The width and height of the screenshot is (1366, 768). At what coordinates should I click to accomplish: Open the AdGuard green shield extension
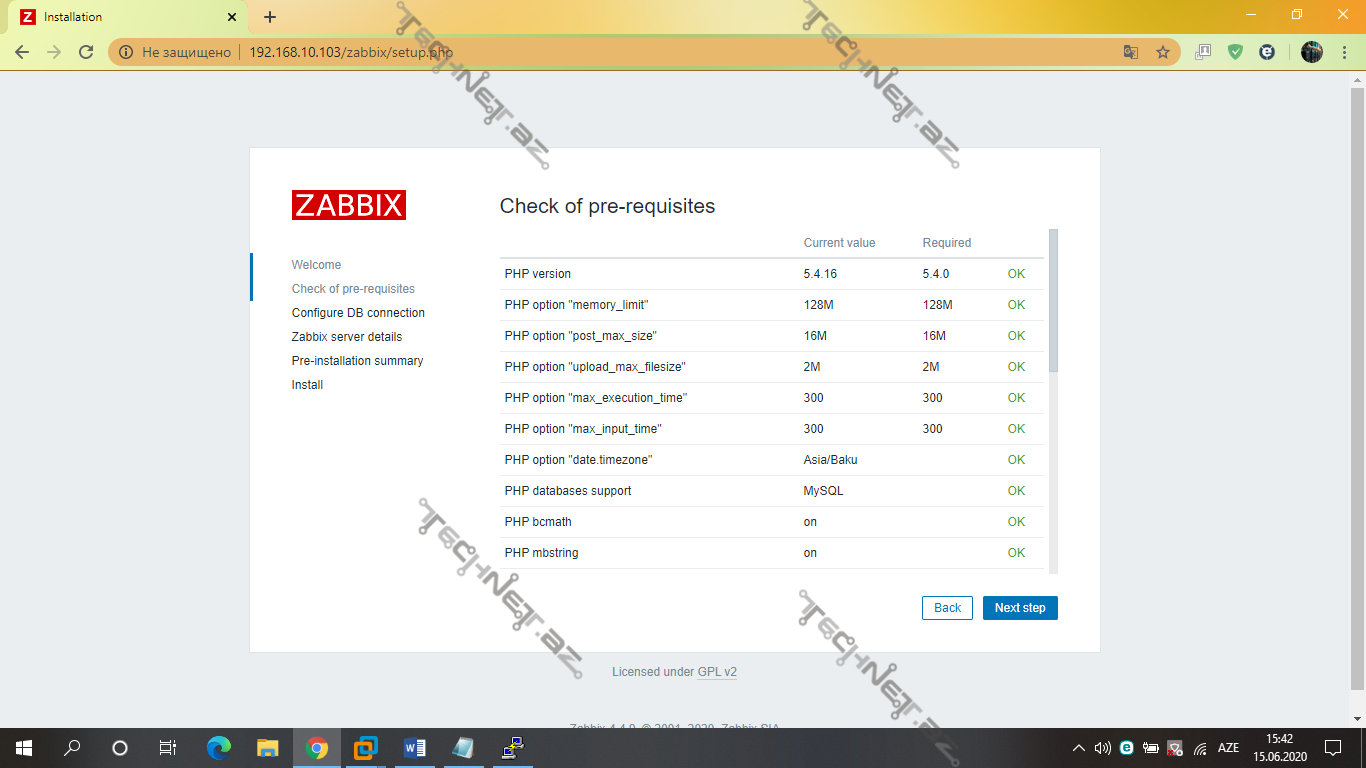pyautogui.click(x=1235, y=52)
